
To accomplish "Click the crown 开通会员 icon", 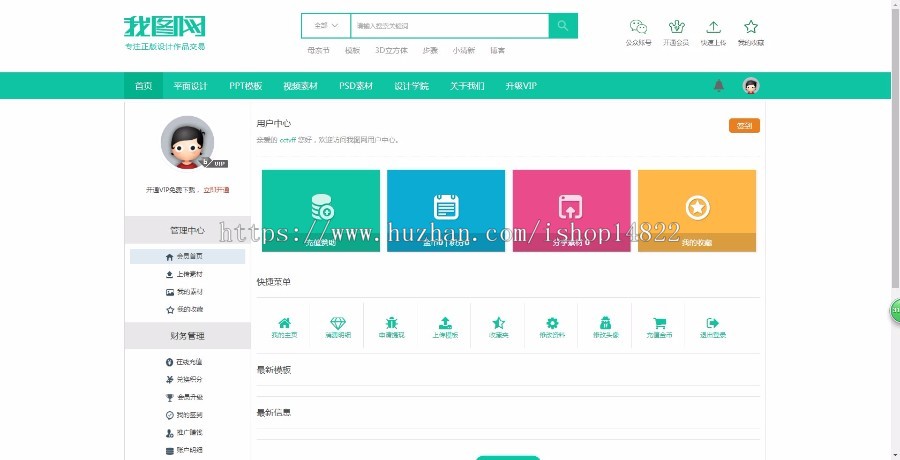I will 676,28.
